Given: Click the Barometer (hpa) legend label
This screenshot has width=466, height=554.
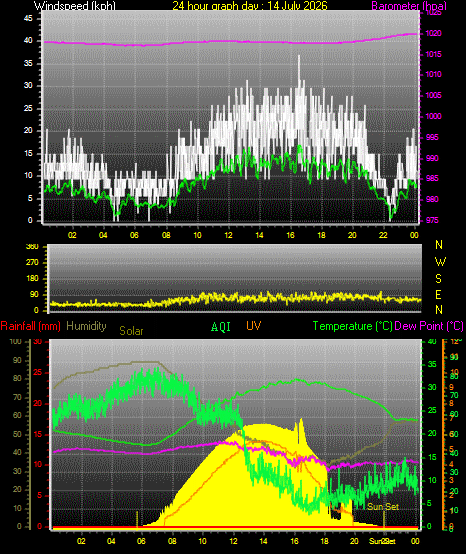Looking at the screenshot, I should (409, 6).
